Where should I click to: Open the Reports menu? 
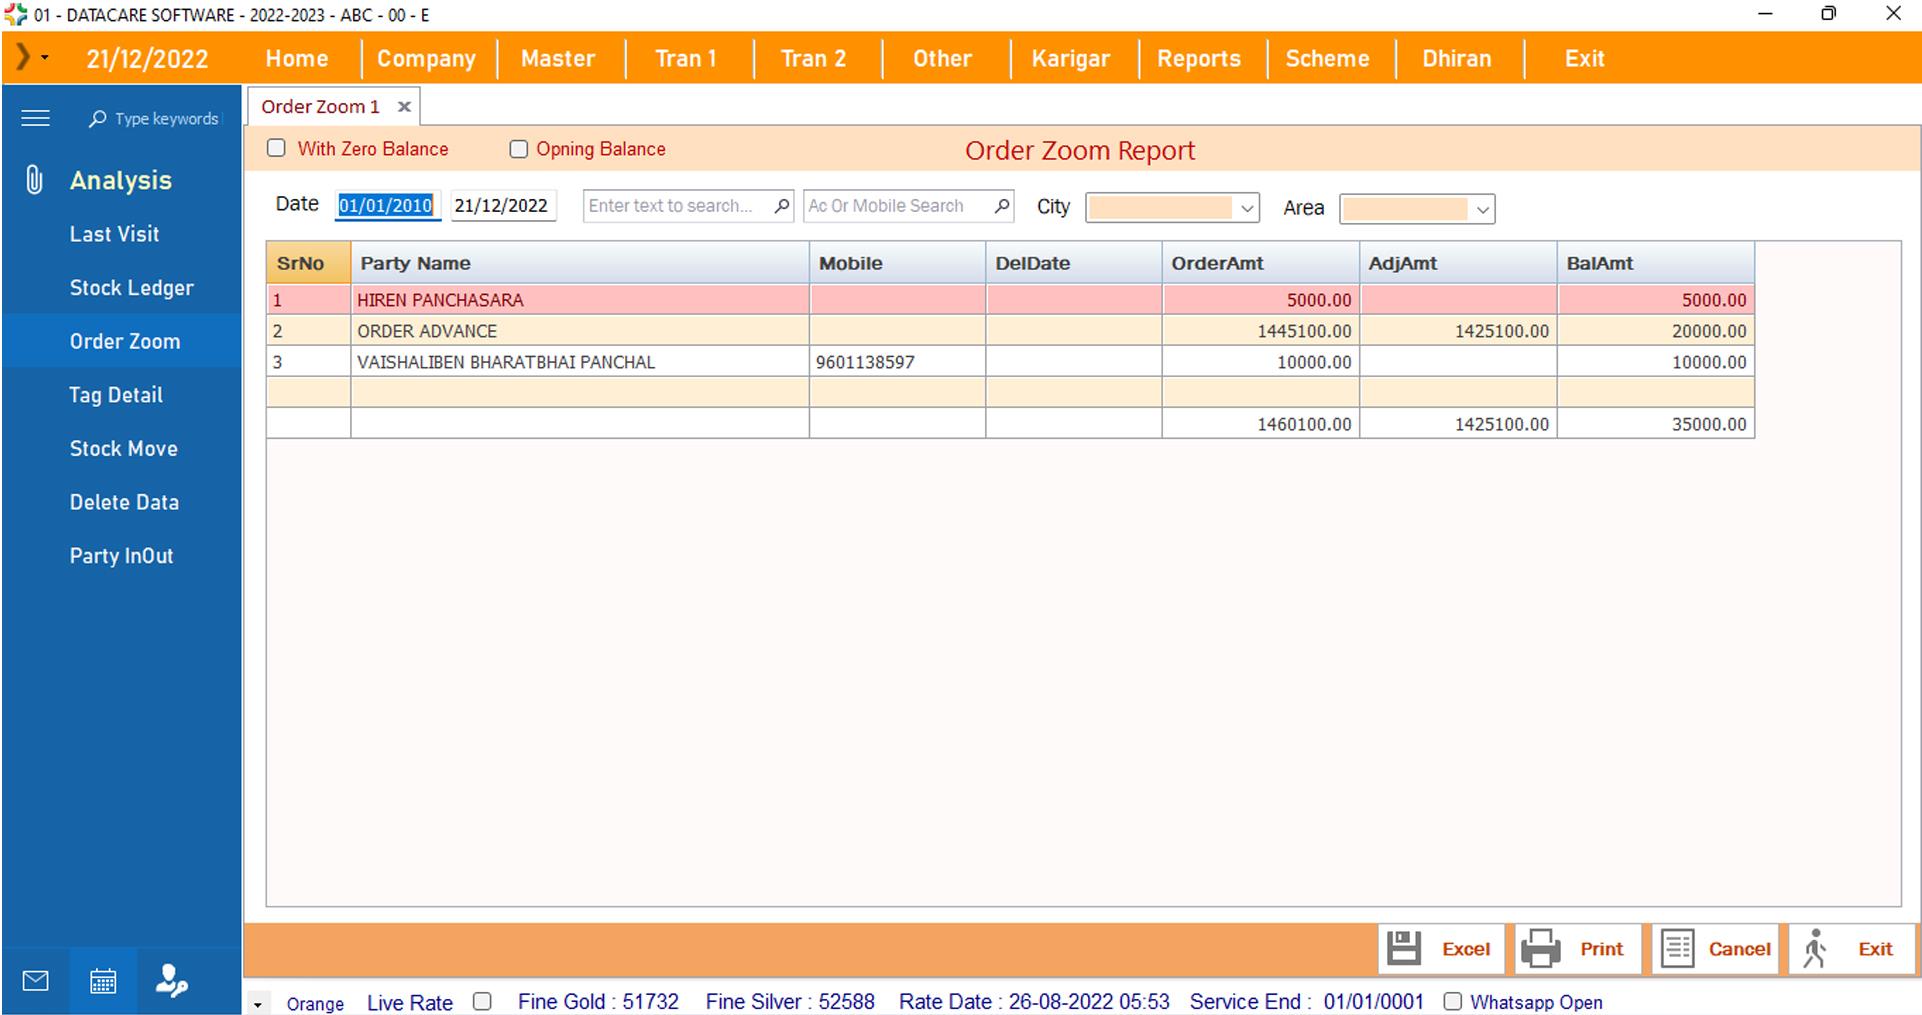(1199, 58)
